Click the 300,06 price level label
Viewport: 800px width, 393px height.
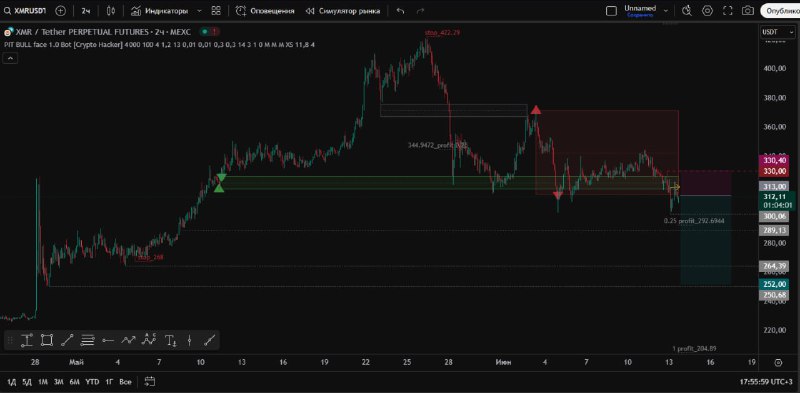pos(774,216)
